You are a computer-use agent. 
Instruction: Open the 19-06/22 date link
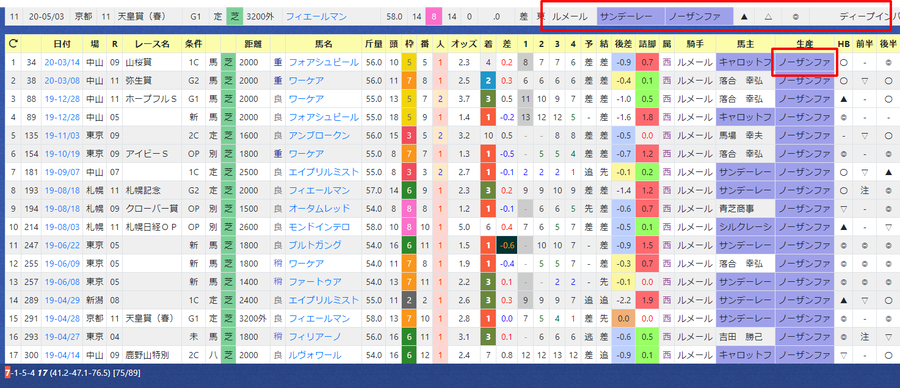(x=62, y=245)
